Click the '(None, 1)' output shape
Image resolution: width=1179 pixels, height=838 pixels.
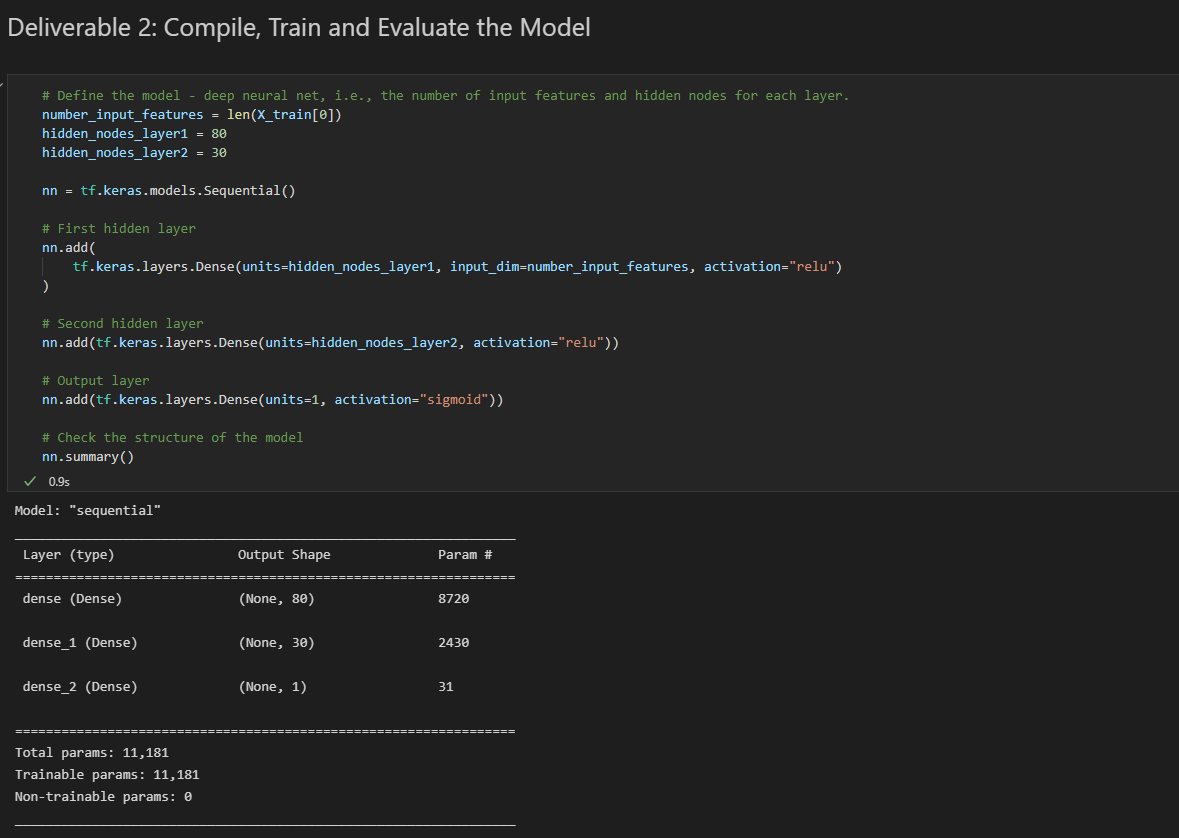coord(272,686)
